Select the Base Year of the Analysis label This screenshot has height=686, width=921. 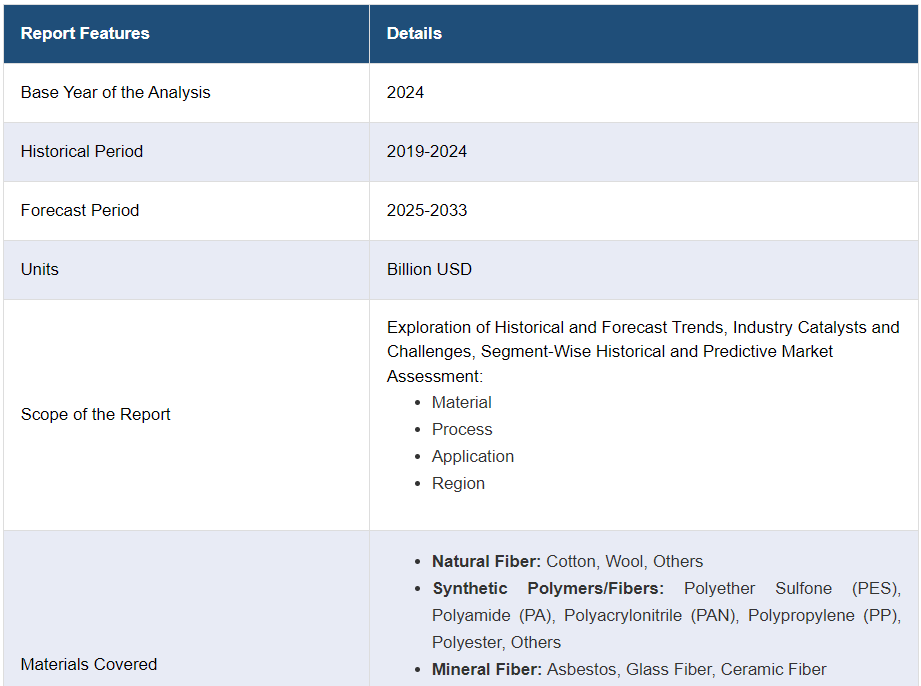click(x=115, y=92)
